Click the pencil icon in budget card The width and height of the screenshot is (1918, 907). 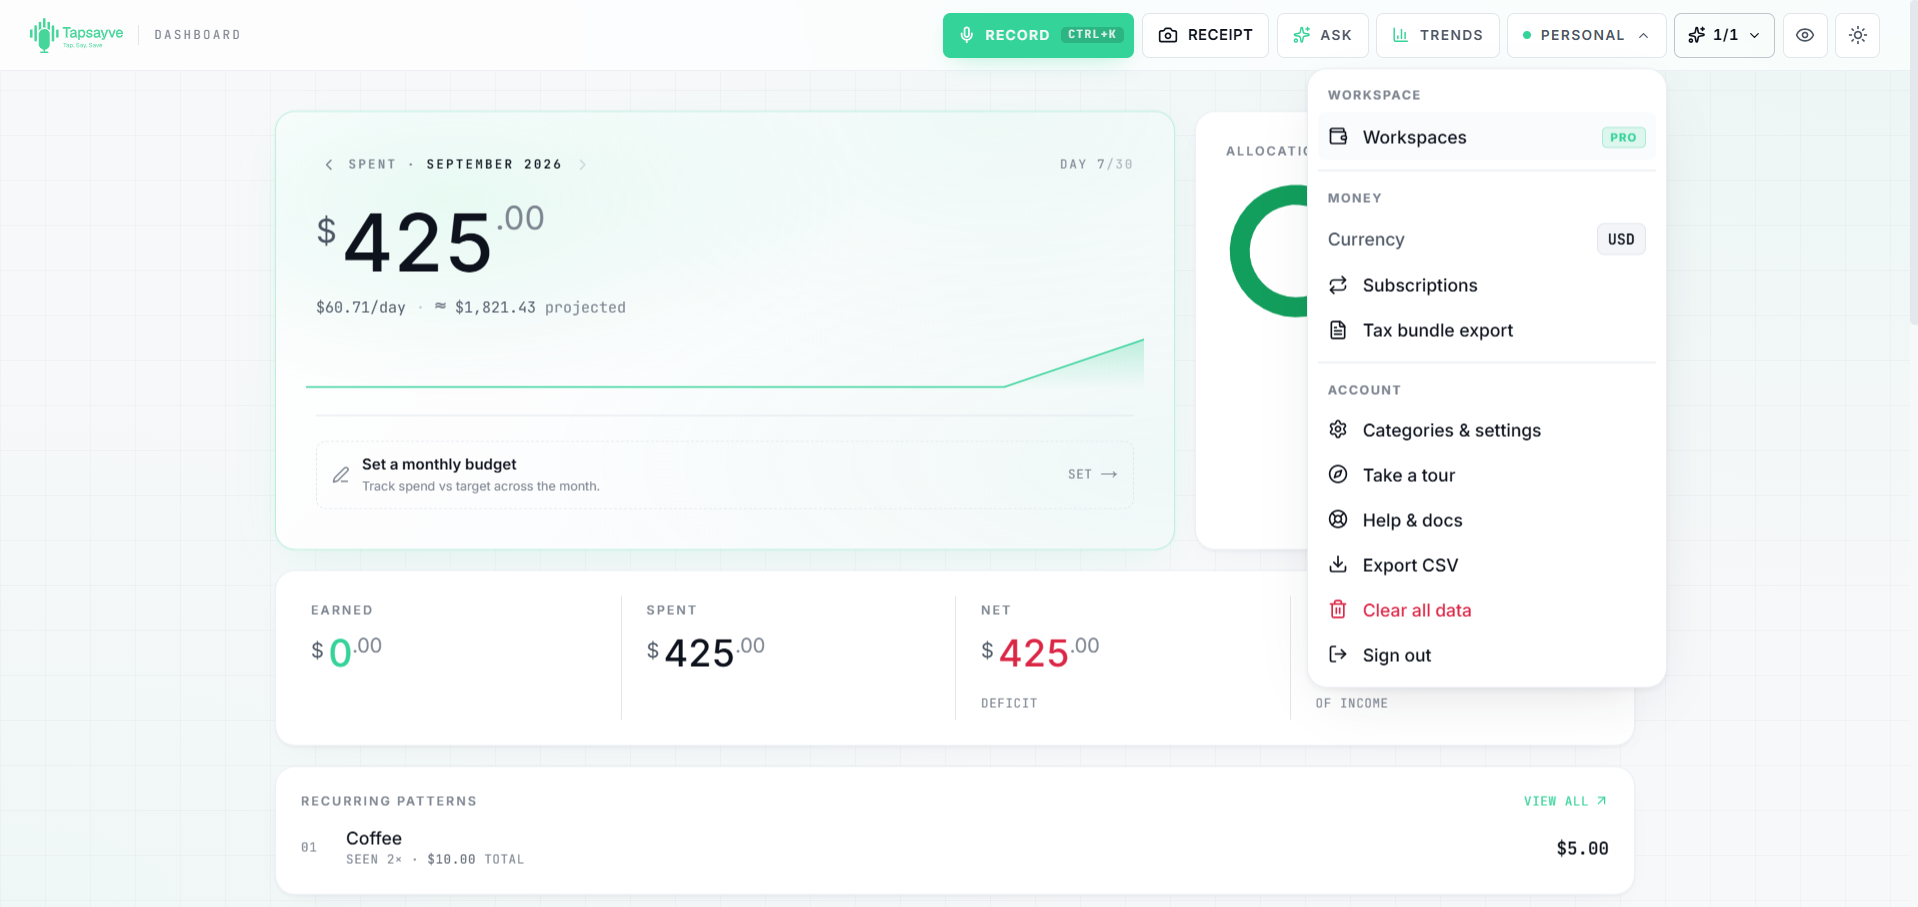tap(341, 475)
